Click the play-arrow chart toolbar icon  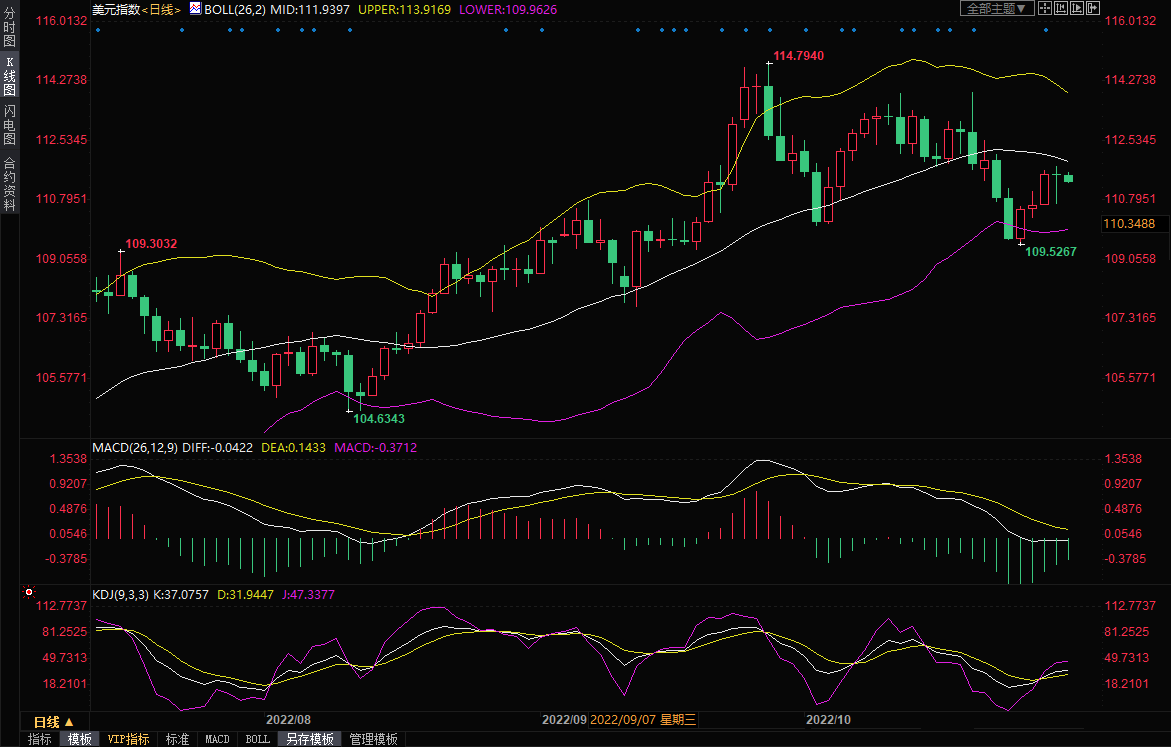pyautogui.click(x=1077, y=8)
